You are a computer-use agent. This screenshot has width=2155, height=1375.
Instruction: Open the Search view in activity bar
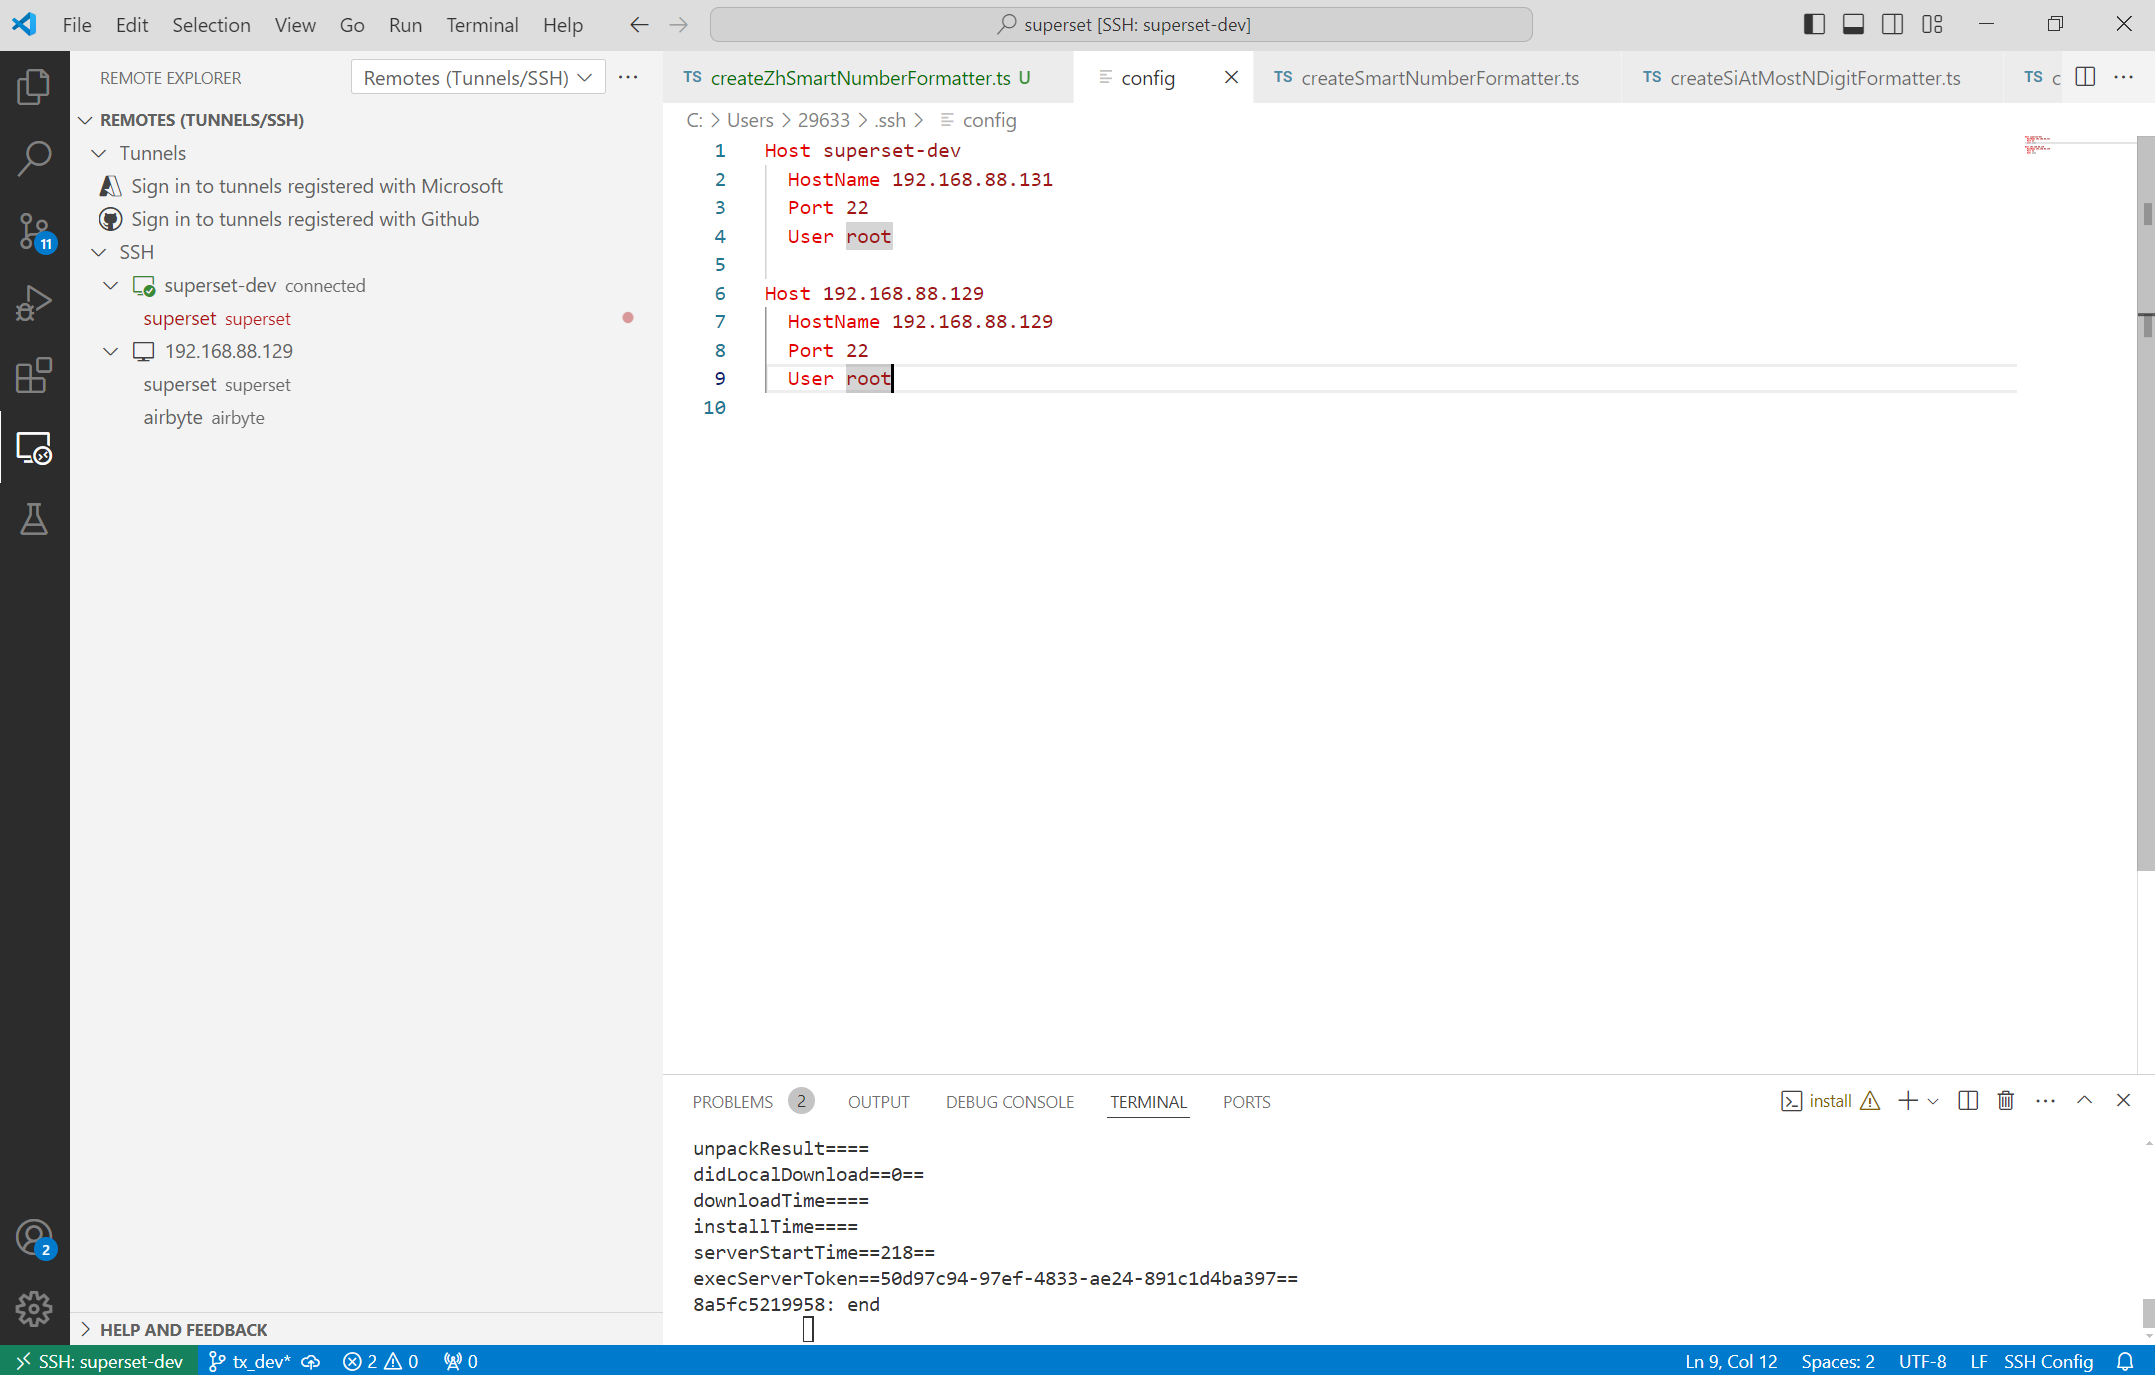pos(34,158)
